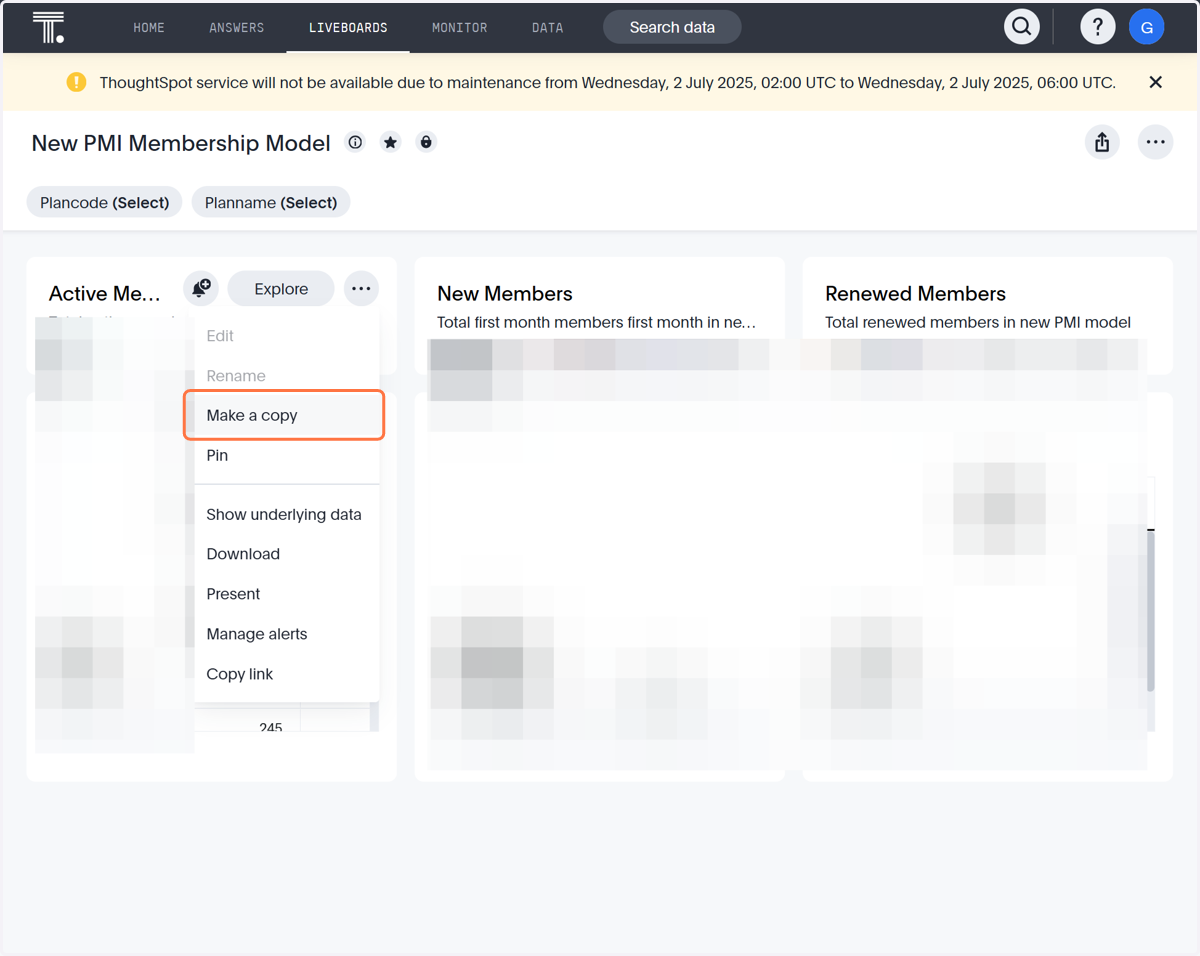This screenshot has width=1200, height=956.
Task: Open the search magnifier icon
Action: tap(1021, 27)
